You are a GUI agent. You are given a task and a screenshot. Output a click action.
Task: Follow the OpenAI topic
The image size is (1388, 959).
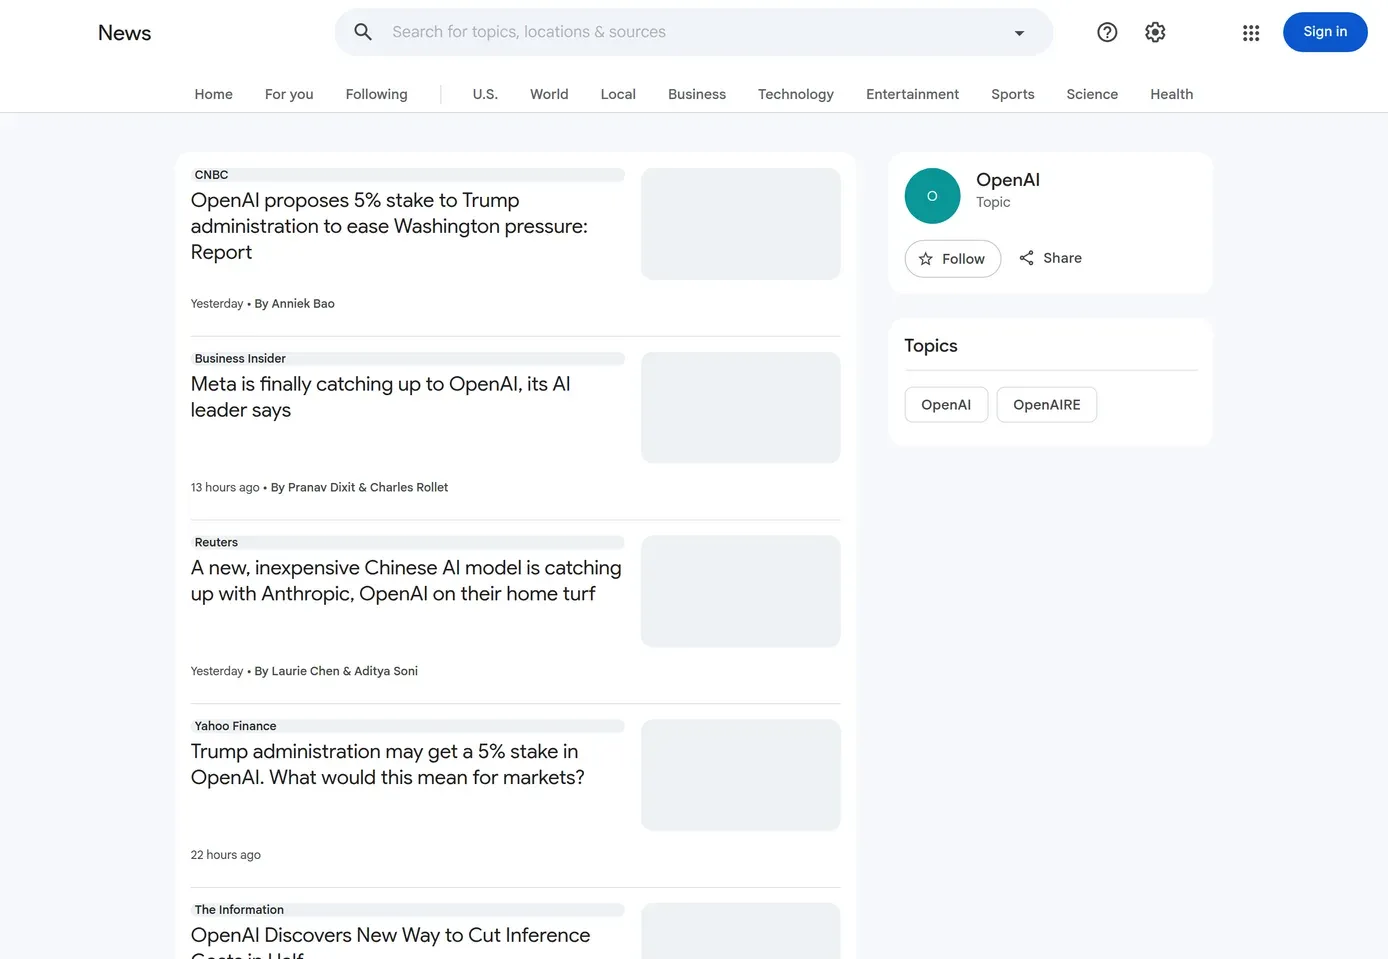coord(953,259)
